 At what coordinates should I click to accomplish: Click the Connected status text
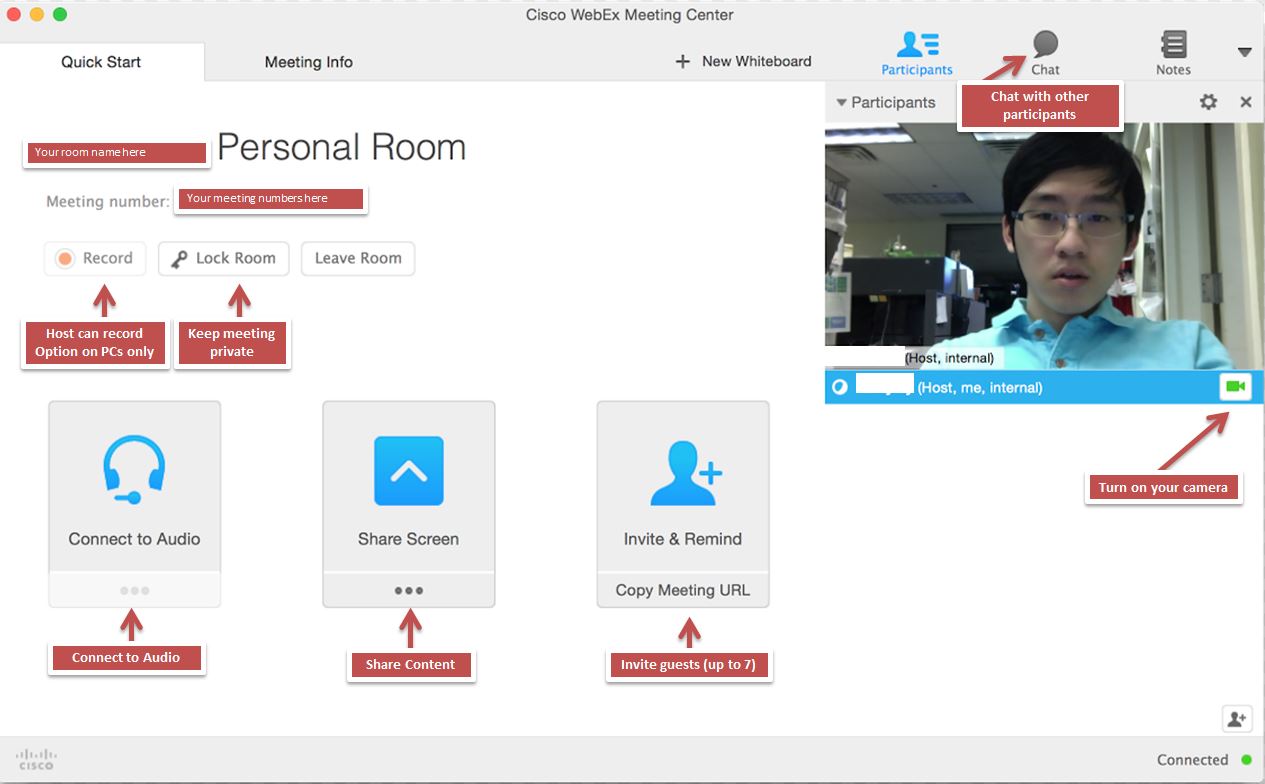[1192, 760]
